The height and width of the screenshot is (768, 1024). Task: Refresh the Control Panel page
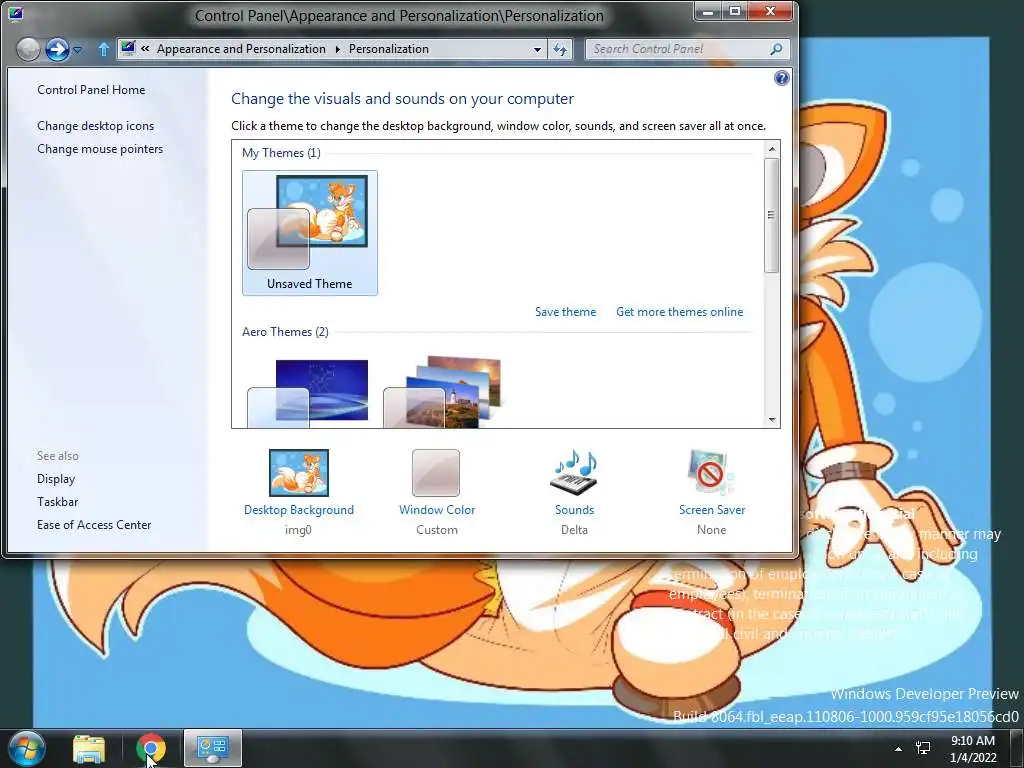tap(560, 50)
